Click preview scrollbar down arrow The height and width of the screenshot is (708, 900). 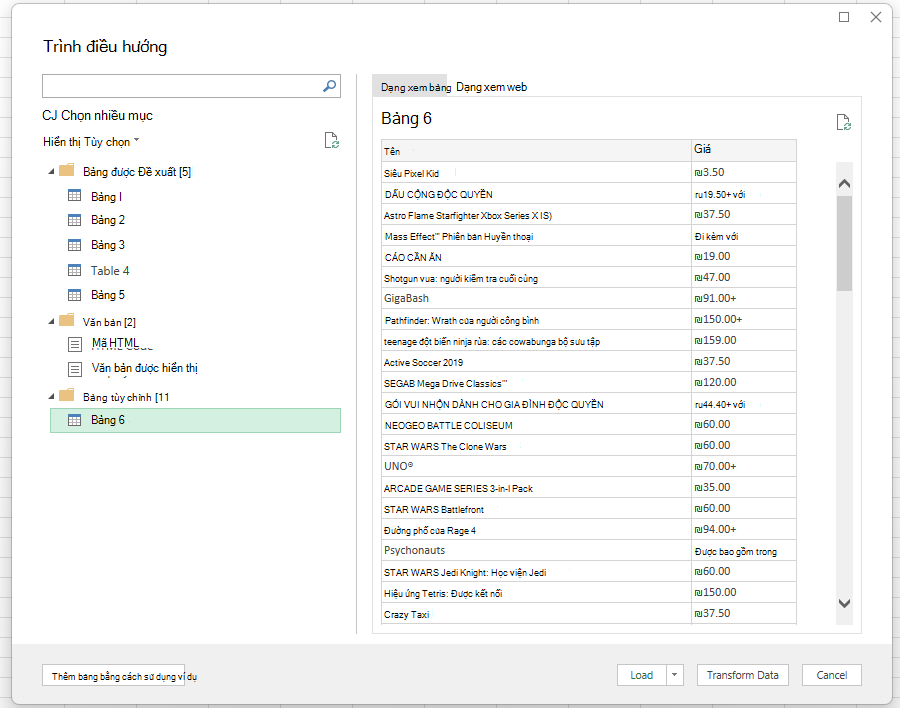[844, 603]
